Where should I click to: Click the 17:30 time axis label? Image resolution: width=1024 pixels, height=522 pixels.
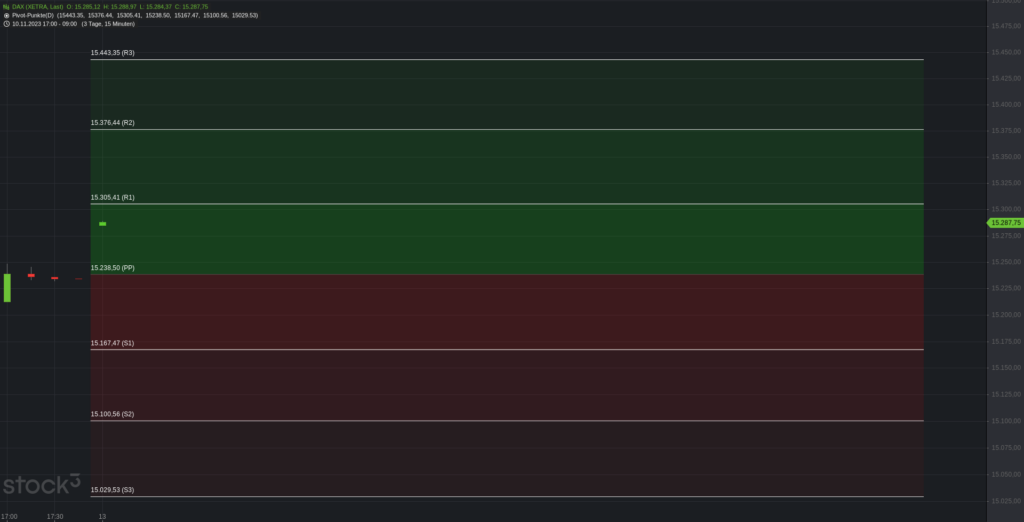pyautogui.click(x=55, y=516)
